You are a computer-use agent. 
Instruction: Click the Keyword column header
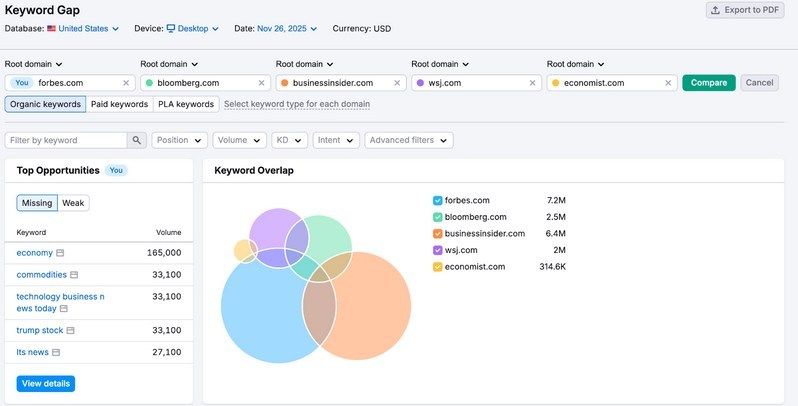point(31,233)
